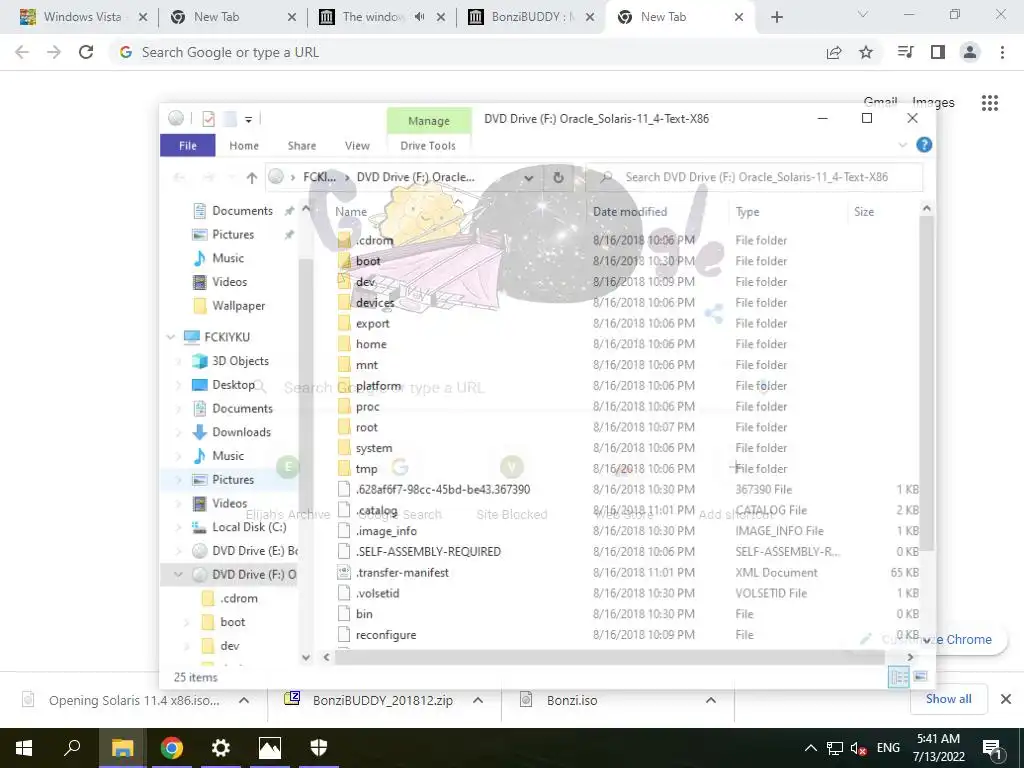Switch to the View ribbon tab
This screenshot has width=1024, height=768.
point(357,146)
